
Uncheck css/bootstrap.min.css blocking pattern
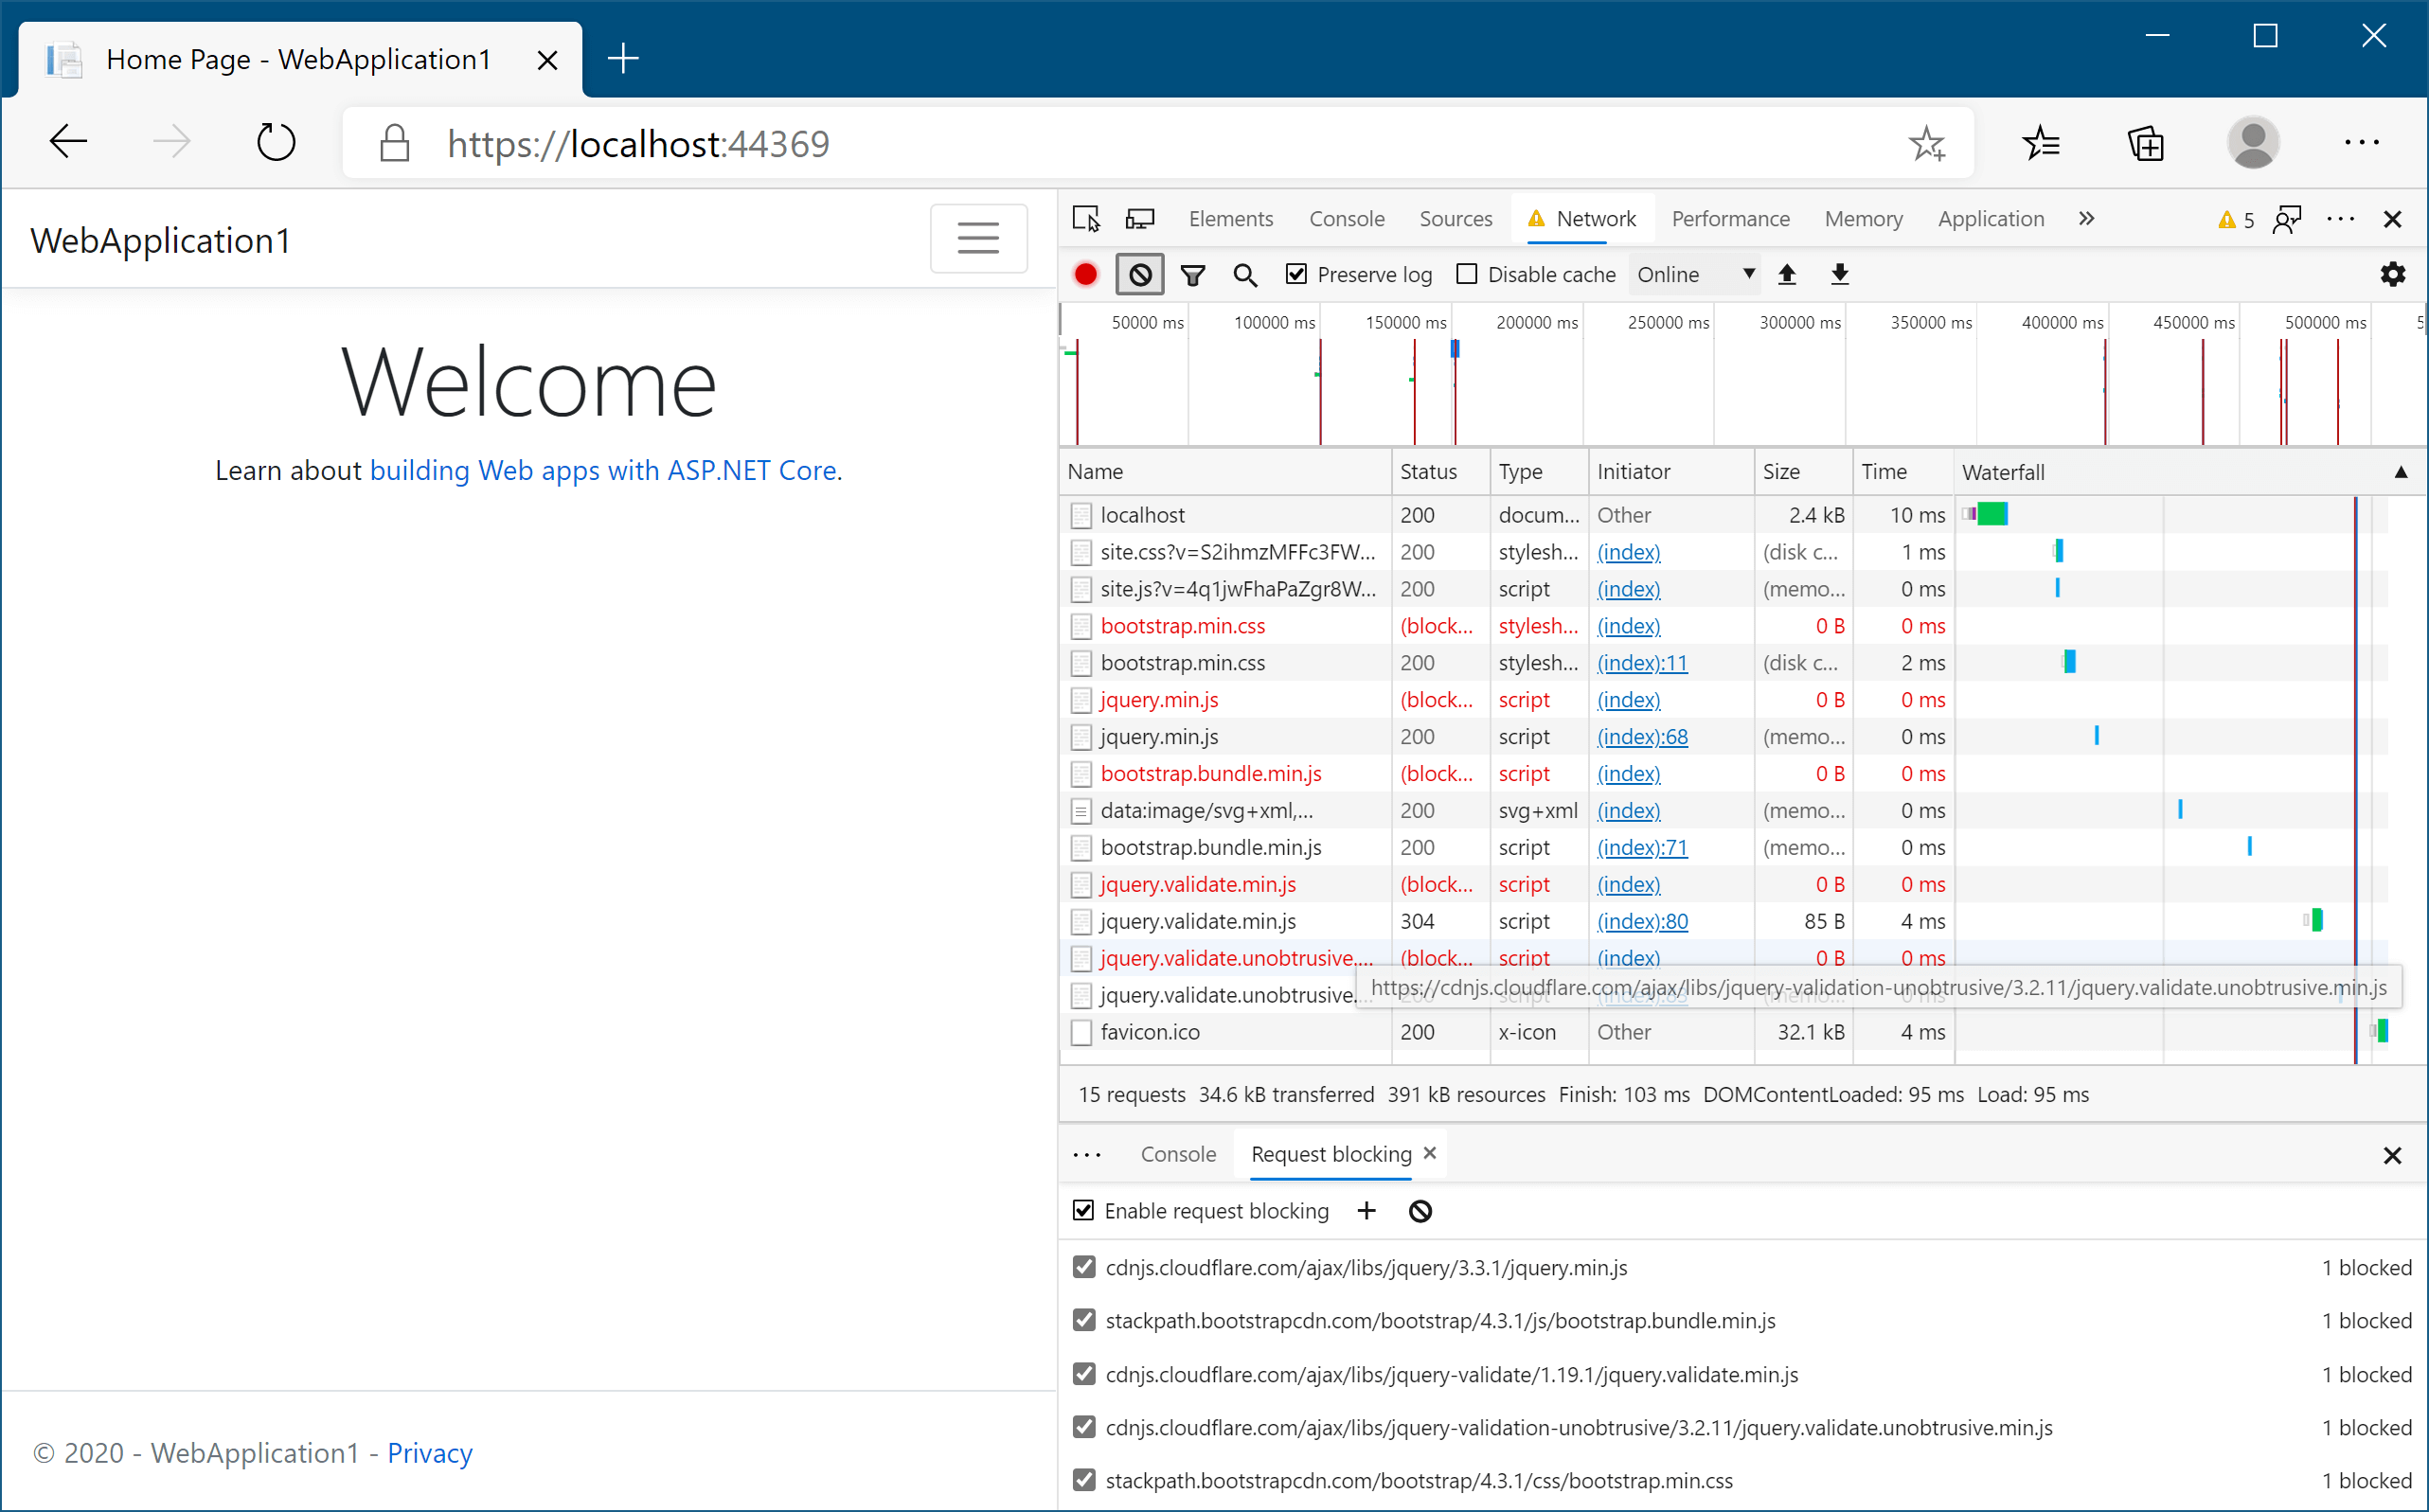(1084, 1481)
